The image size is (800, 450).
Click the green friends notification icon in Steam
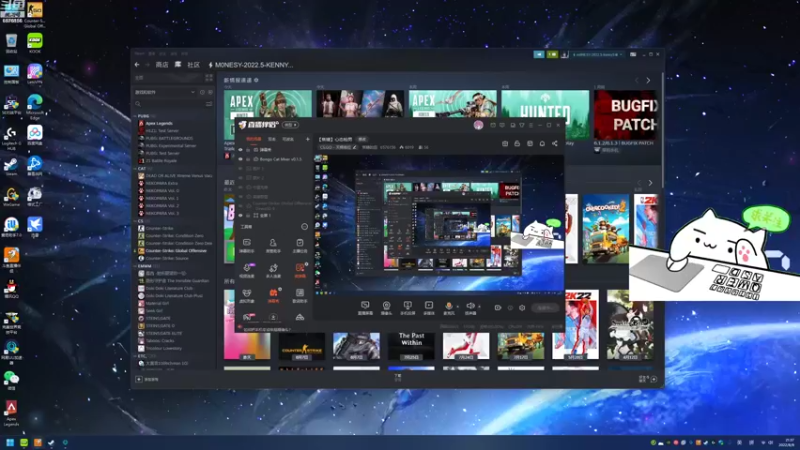point(552,54)
